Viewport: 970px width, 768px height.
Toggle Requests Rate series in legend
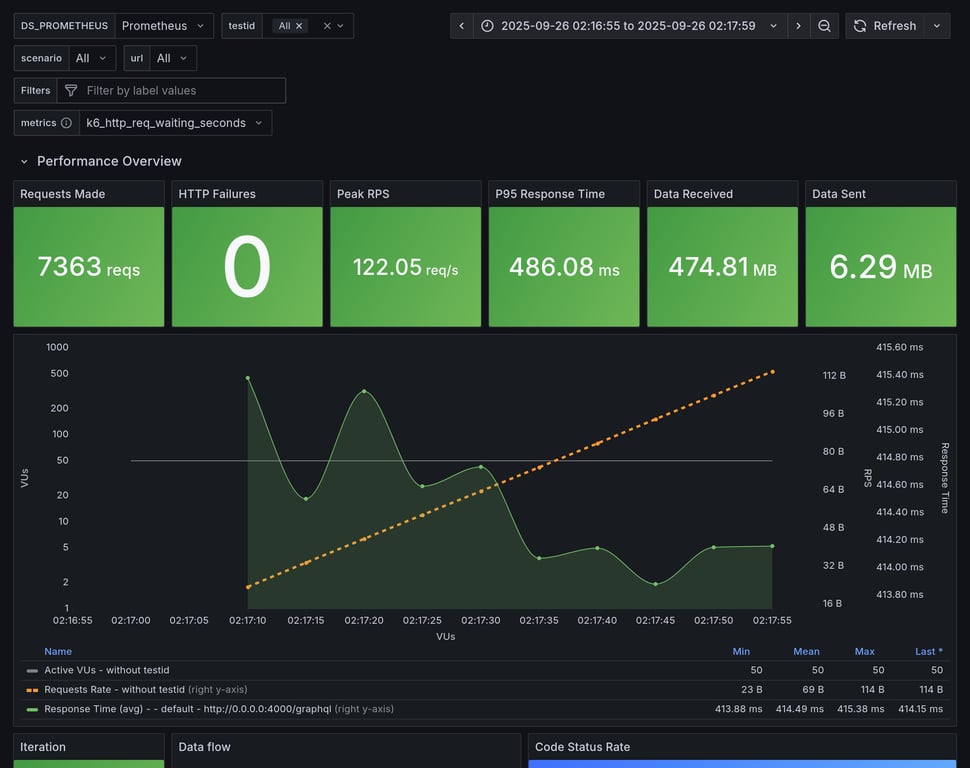coord(115,689)
